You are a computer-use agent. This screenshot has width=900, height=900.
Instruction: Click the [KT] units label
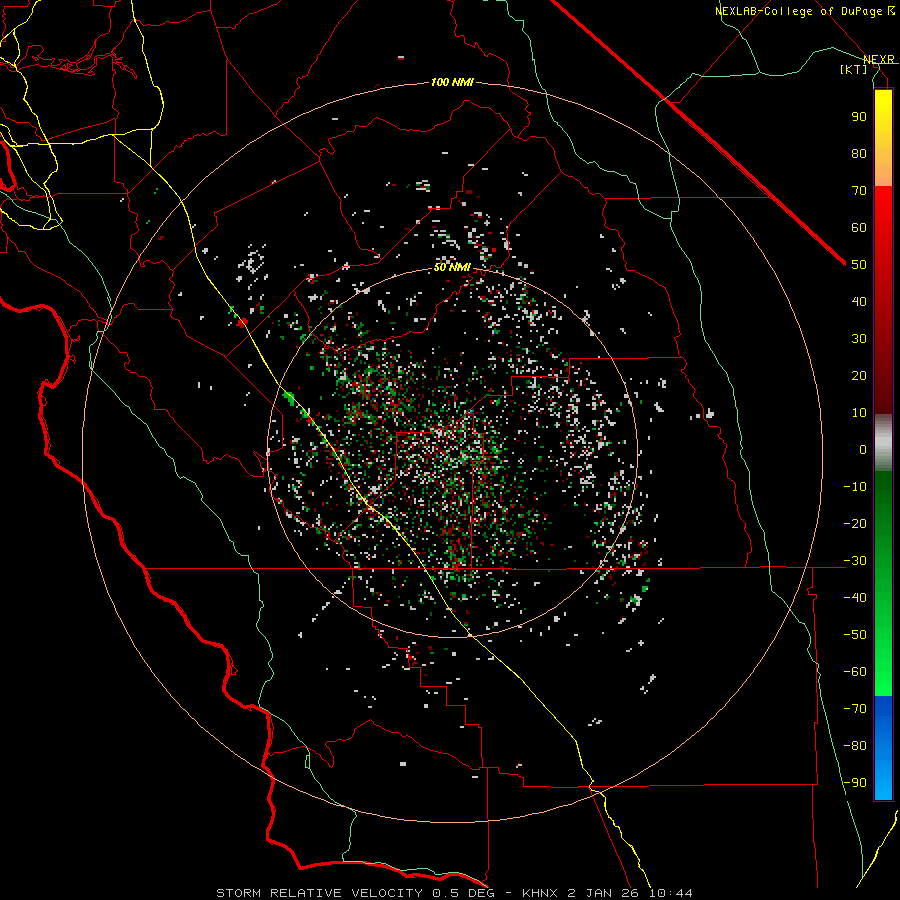pyautogui.click(x=854, y=69)
